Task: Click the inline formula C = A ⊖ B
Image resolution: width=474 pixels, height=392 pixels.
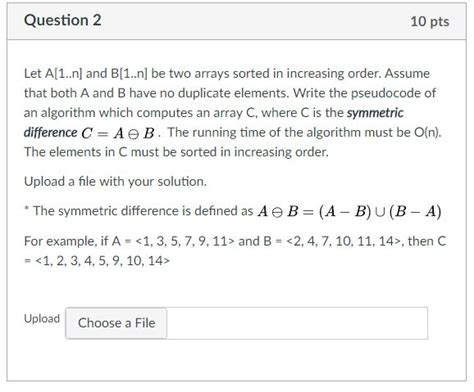Action: pyautogui.click(x=117, y=133)
